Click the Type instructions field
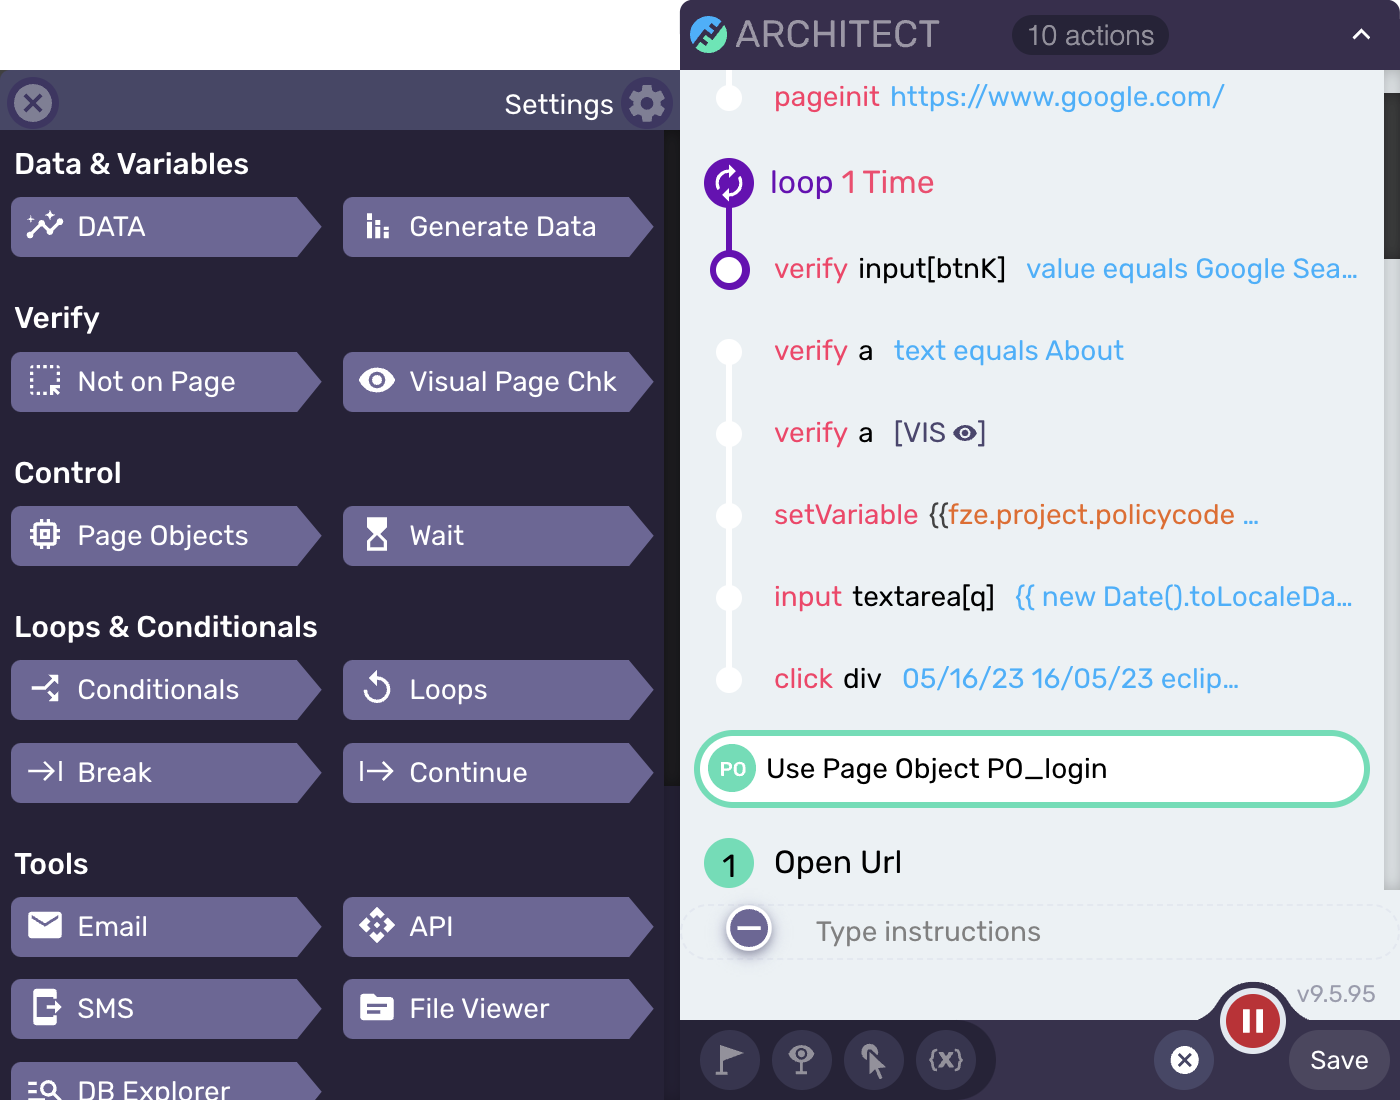This screenshot has width=1400, height=1100. point(928,931)
